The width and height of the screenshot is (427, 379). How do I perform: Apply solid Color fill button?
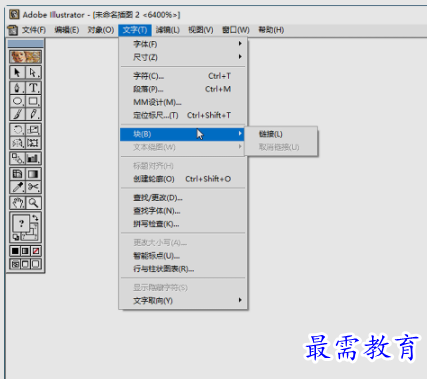point(15,251)
